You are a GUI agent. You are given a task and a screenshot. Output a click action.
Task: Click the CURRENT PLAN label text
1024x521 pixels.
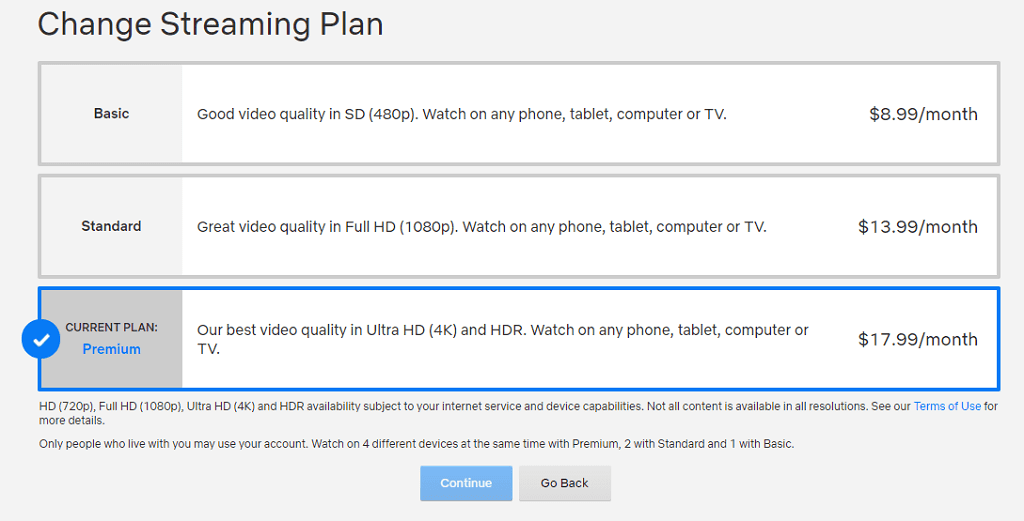click(x=111, y=327)
